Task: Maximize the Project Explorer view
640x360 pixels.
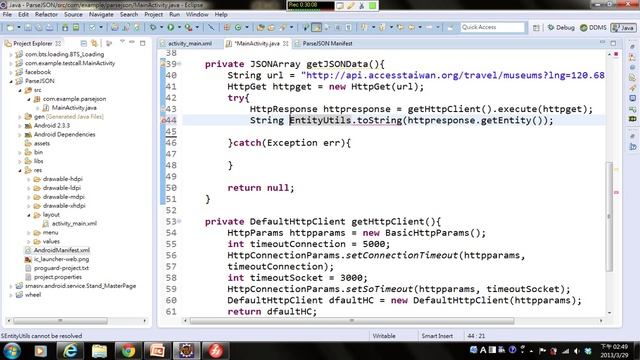Action: [x=142, y=43]
